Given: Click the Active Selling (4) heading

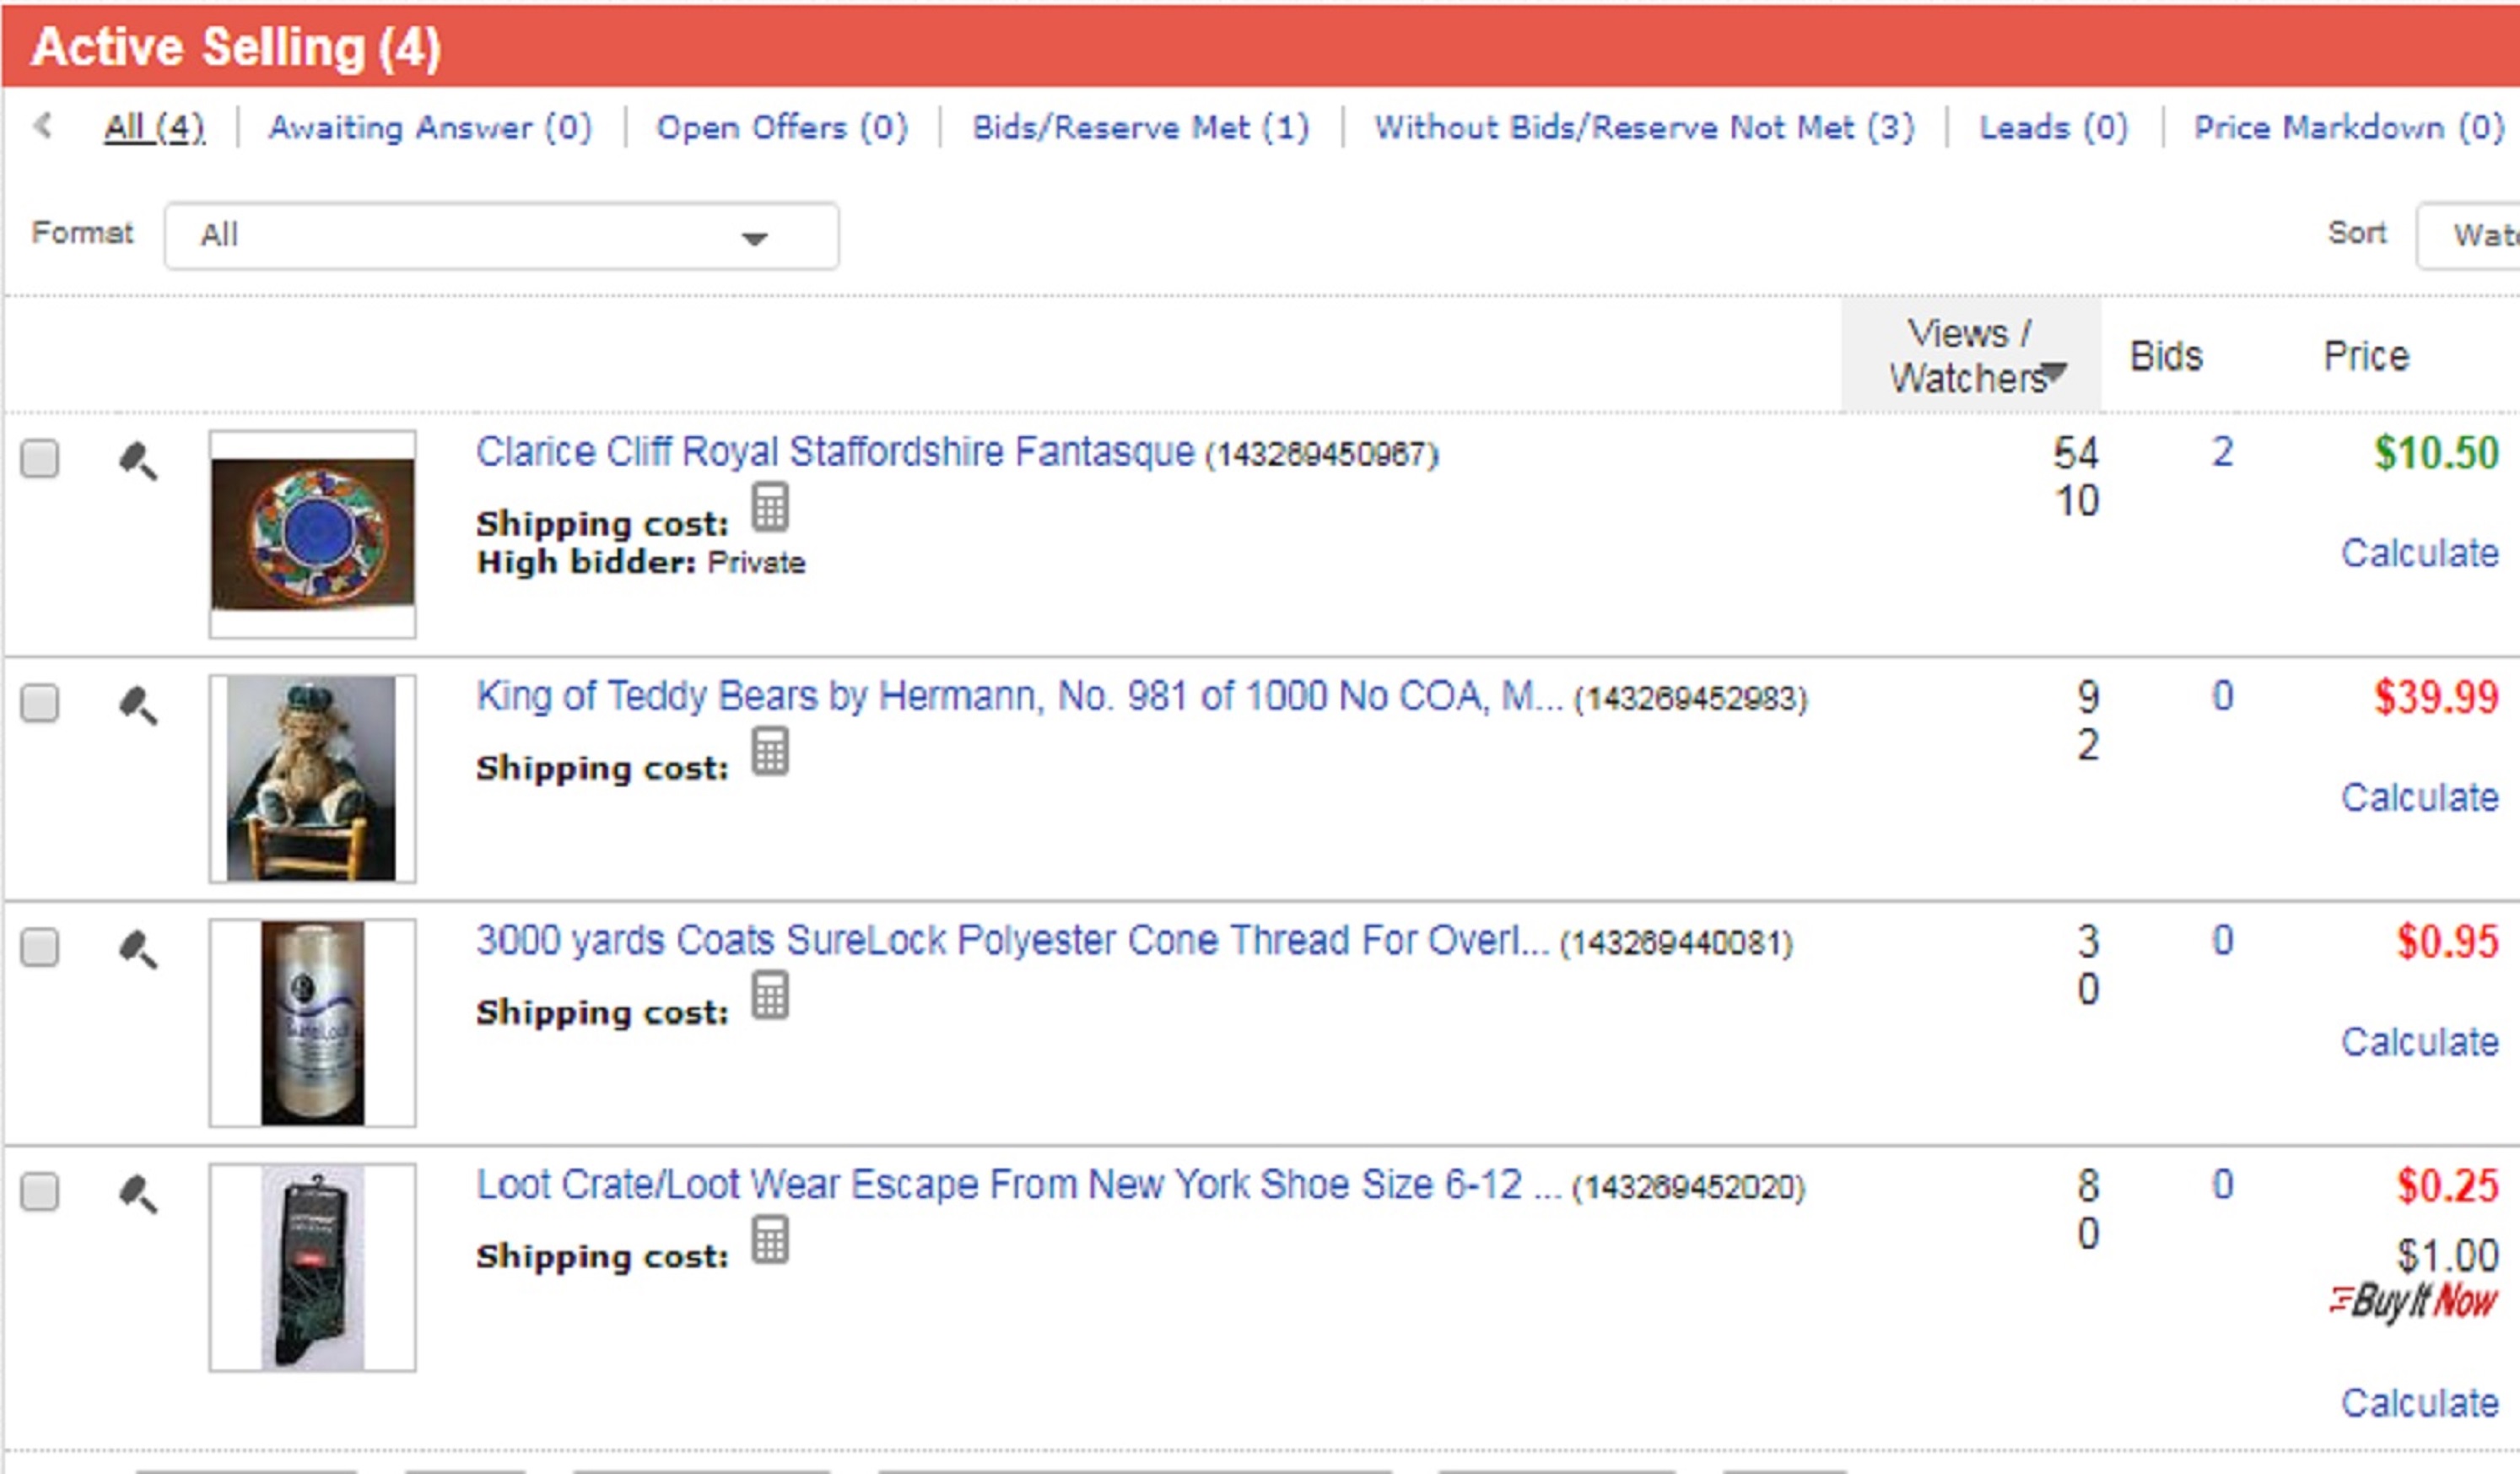Looking at the screenshot, I should click(236, 47).
